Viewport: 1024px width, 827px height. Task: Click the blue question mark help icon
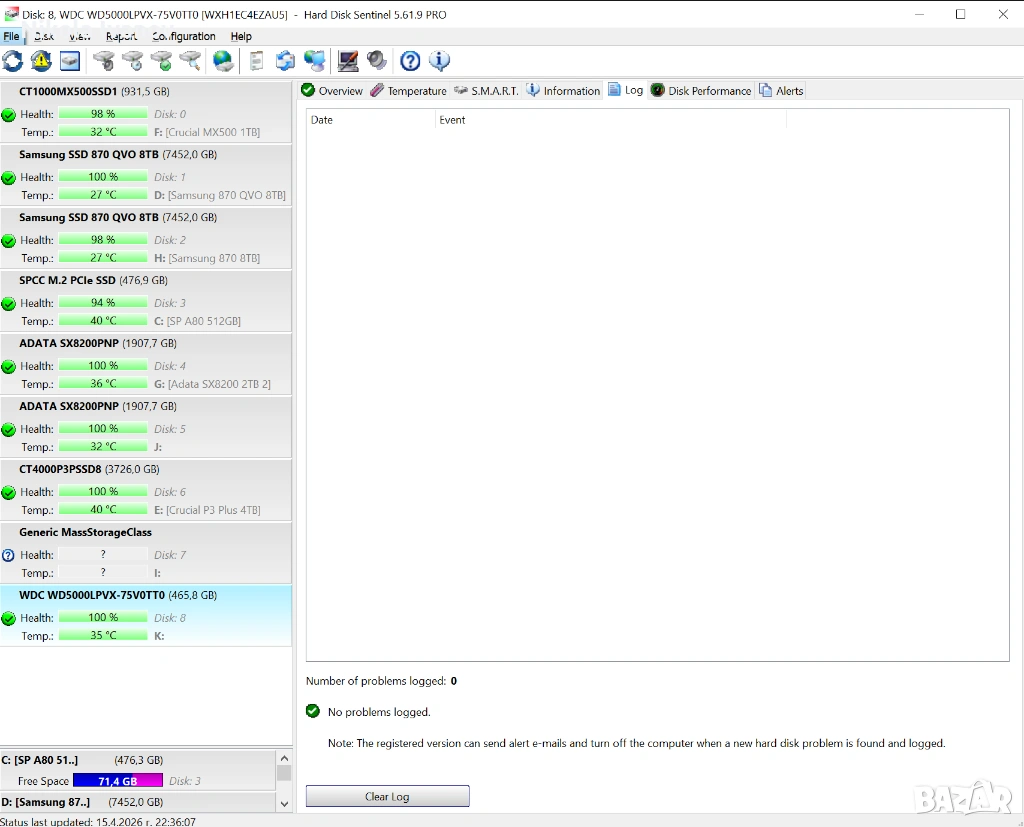[410, 61]
